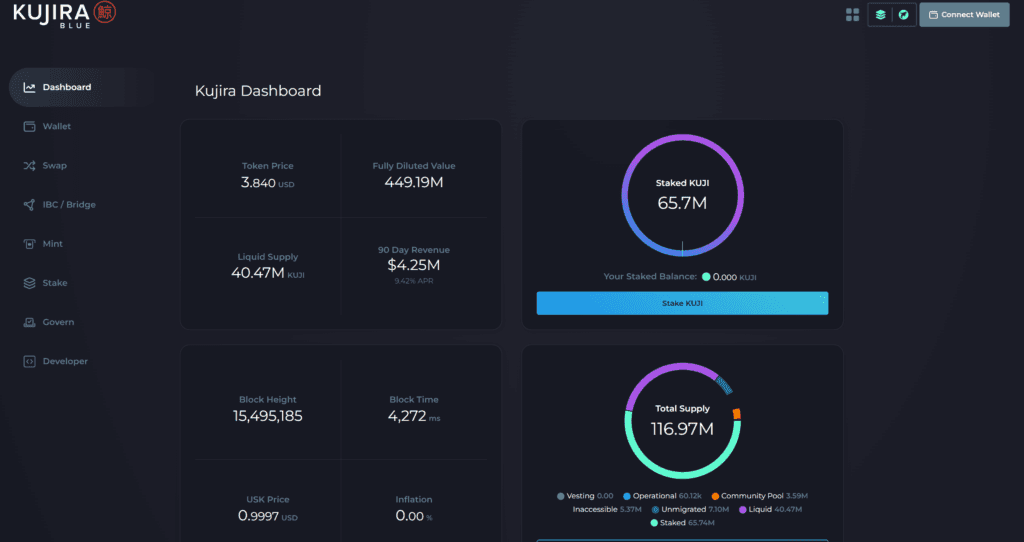Click the green stacked layers icon
Viewport: 1024px width, 542px height.
pos(880,14)
